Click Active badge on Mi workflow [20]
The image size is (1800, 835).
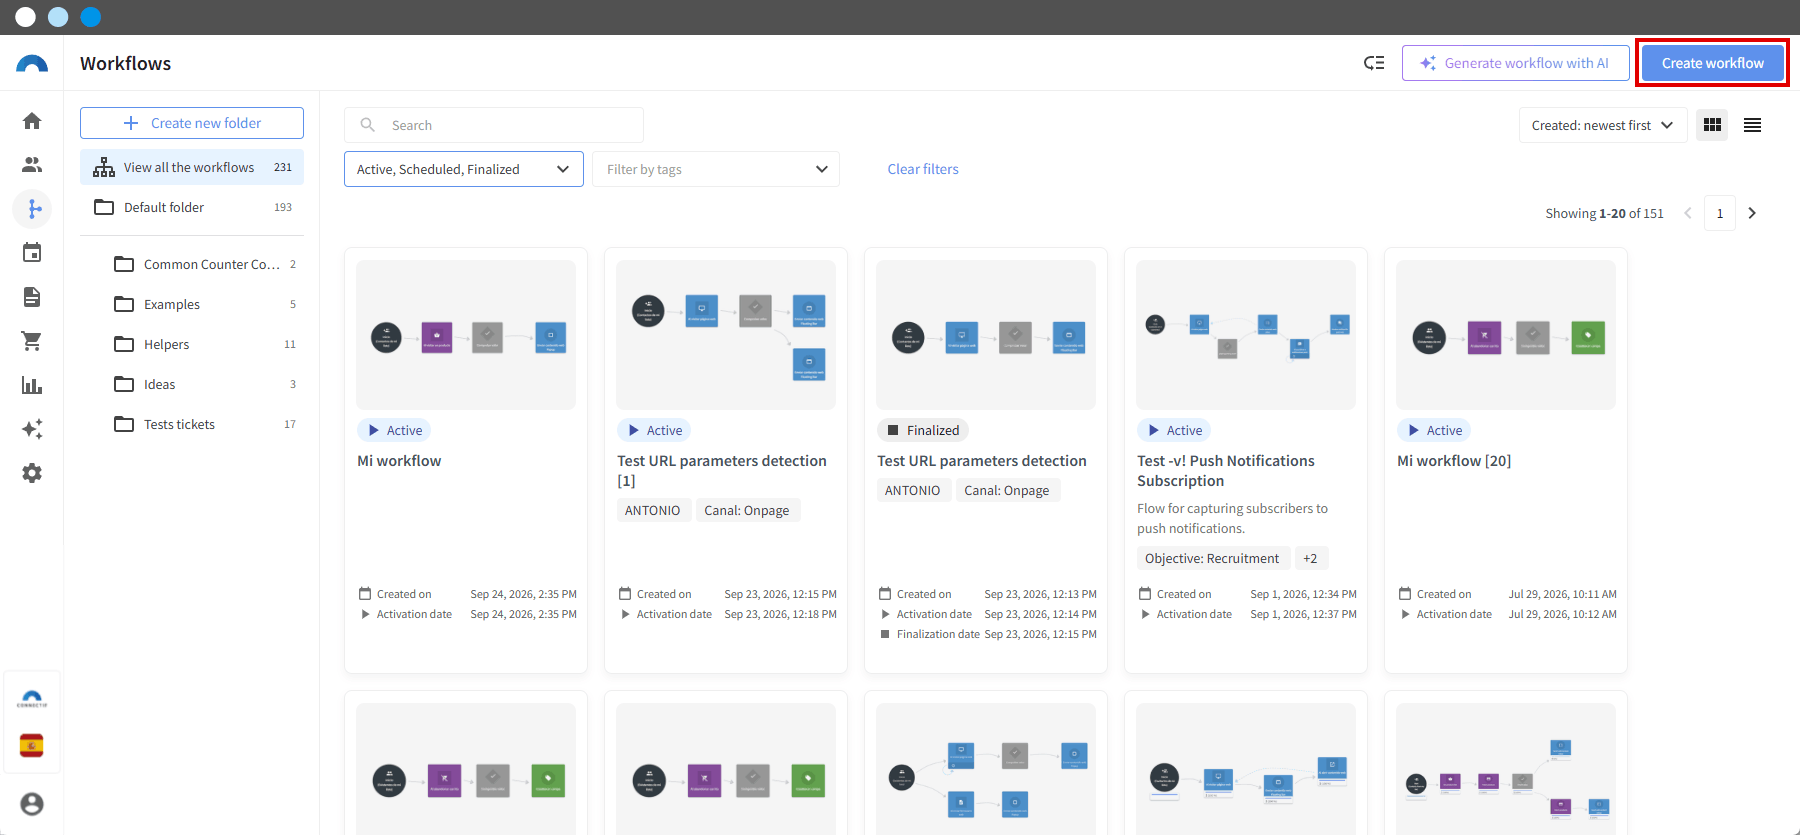[x=1434, y=430]
